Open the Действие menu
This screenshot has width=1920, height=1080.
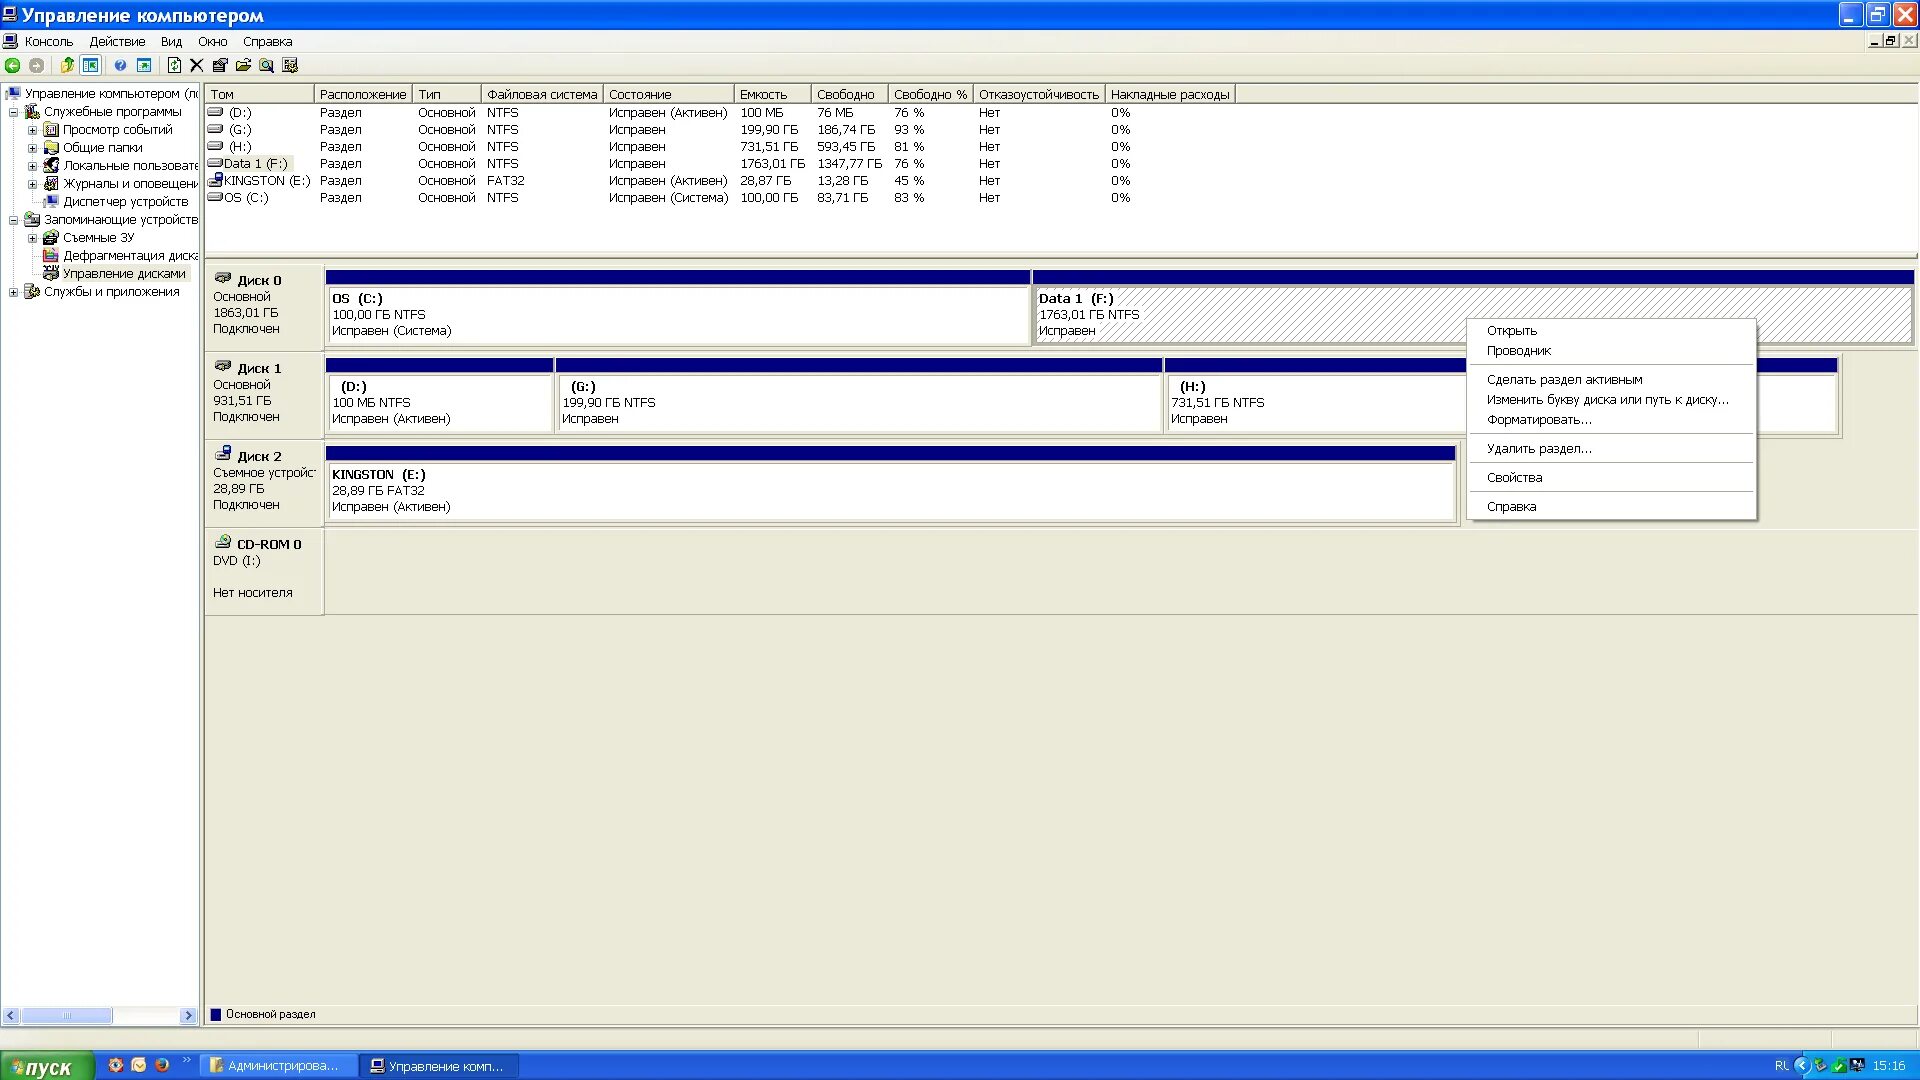117,42
